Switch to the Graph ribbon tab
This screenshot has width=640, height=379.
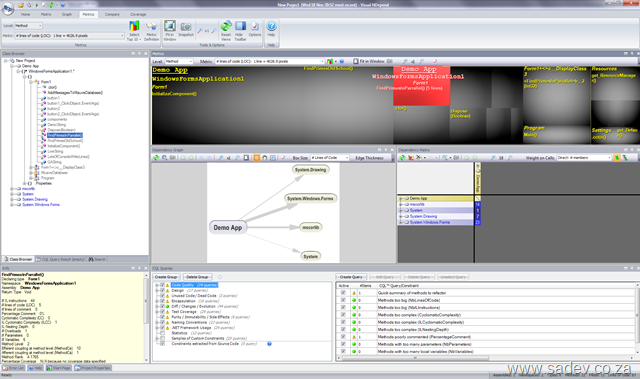67,14
